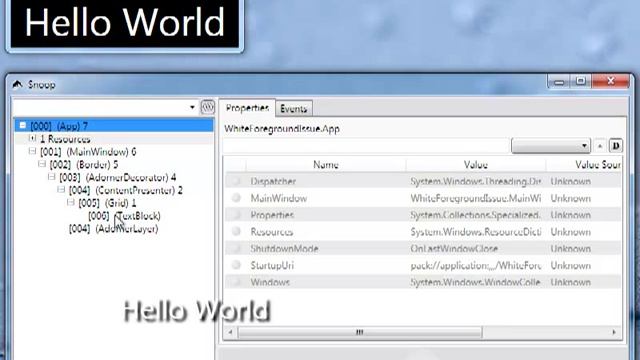
Task: Toggle the radio circle in the Resources row
Action: coord(236,231)
